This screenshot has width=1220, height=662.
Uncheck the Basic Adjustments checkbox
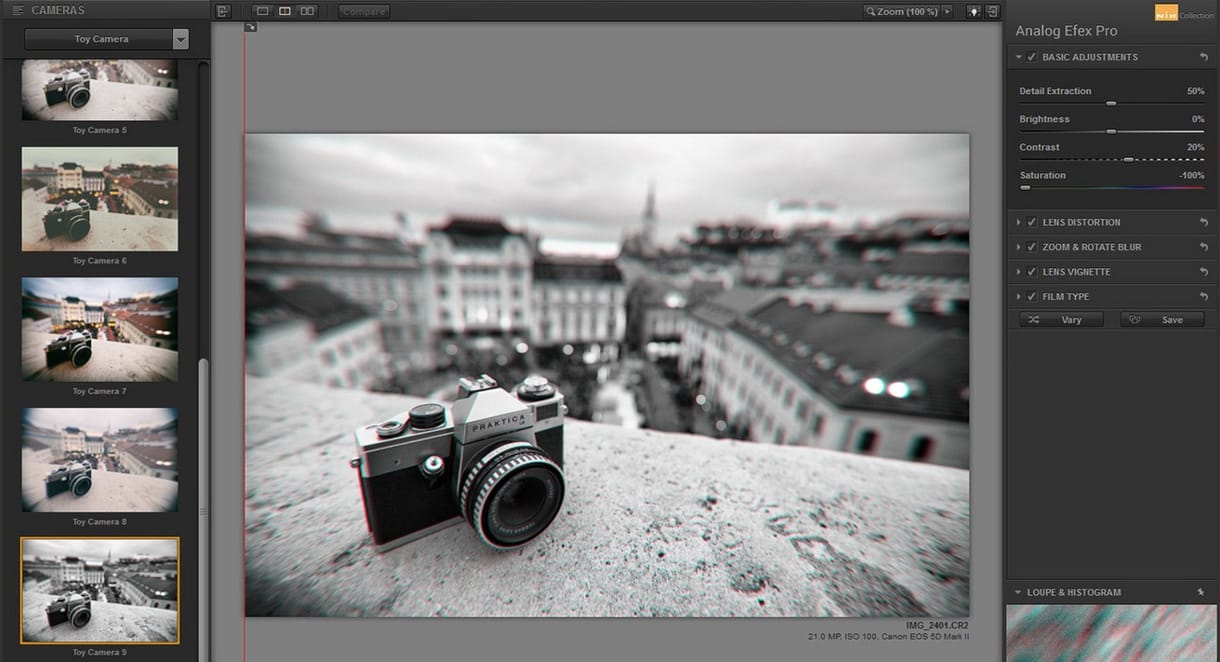point(1032,57)
